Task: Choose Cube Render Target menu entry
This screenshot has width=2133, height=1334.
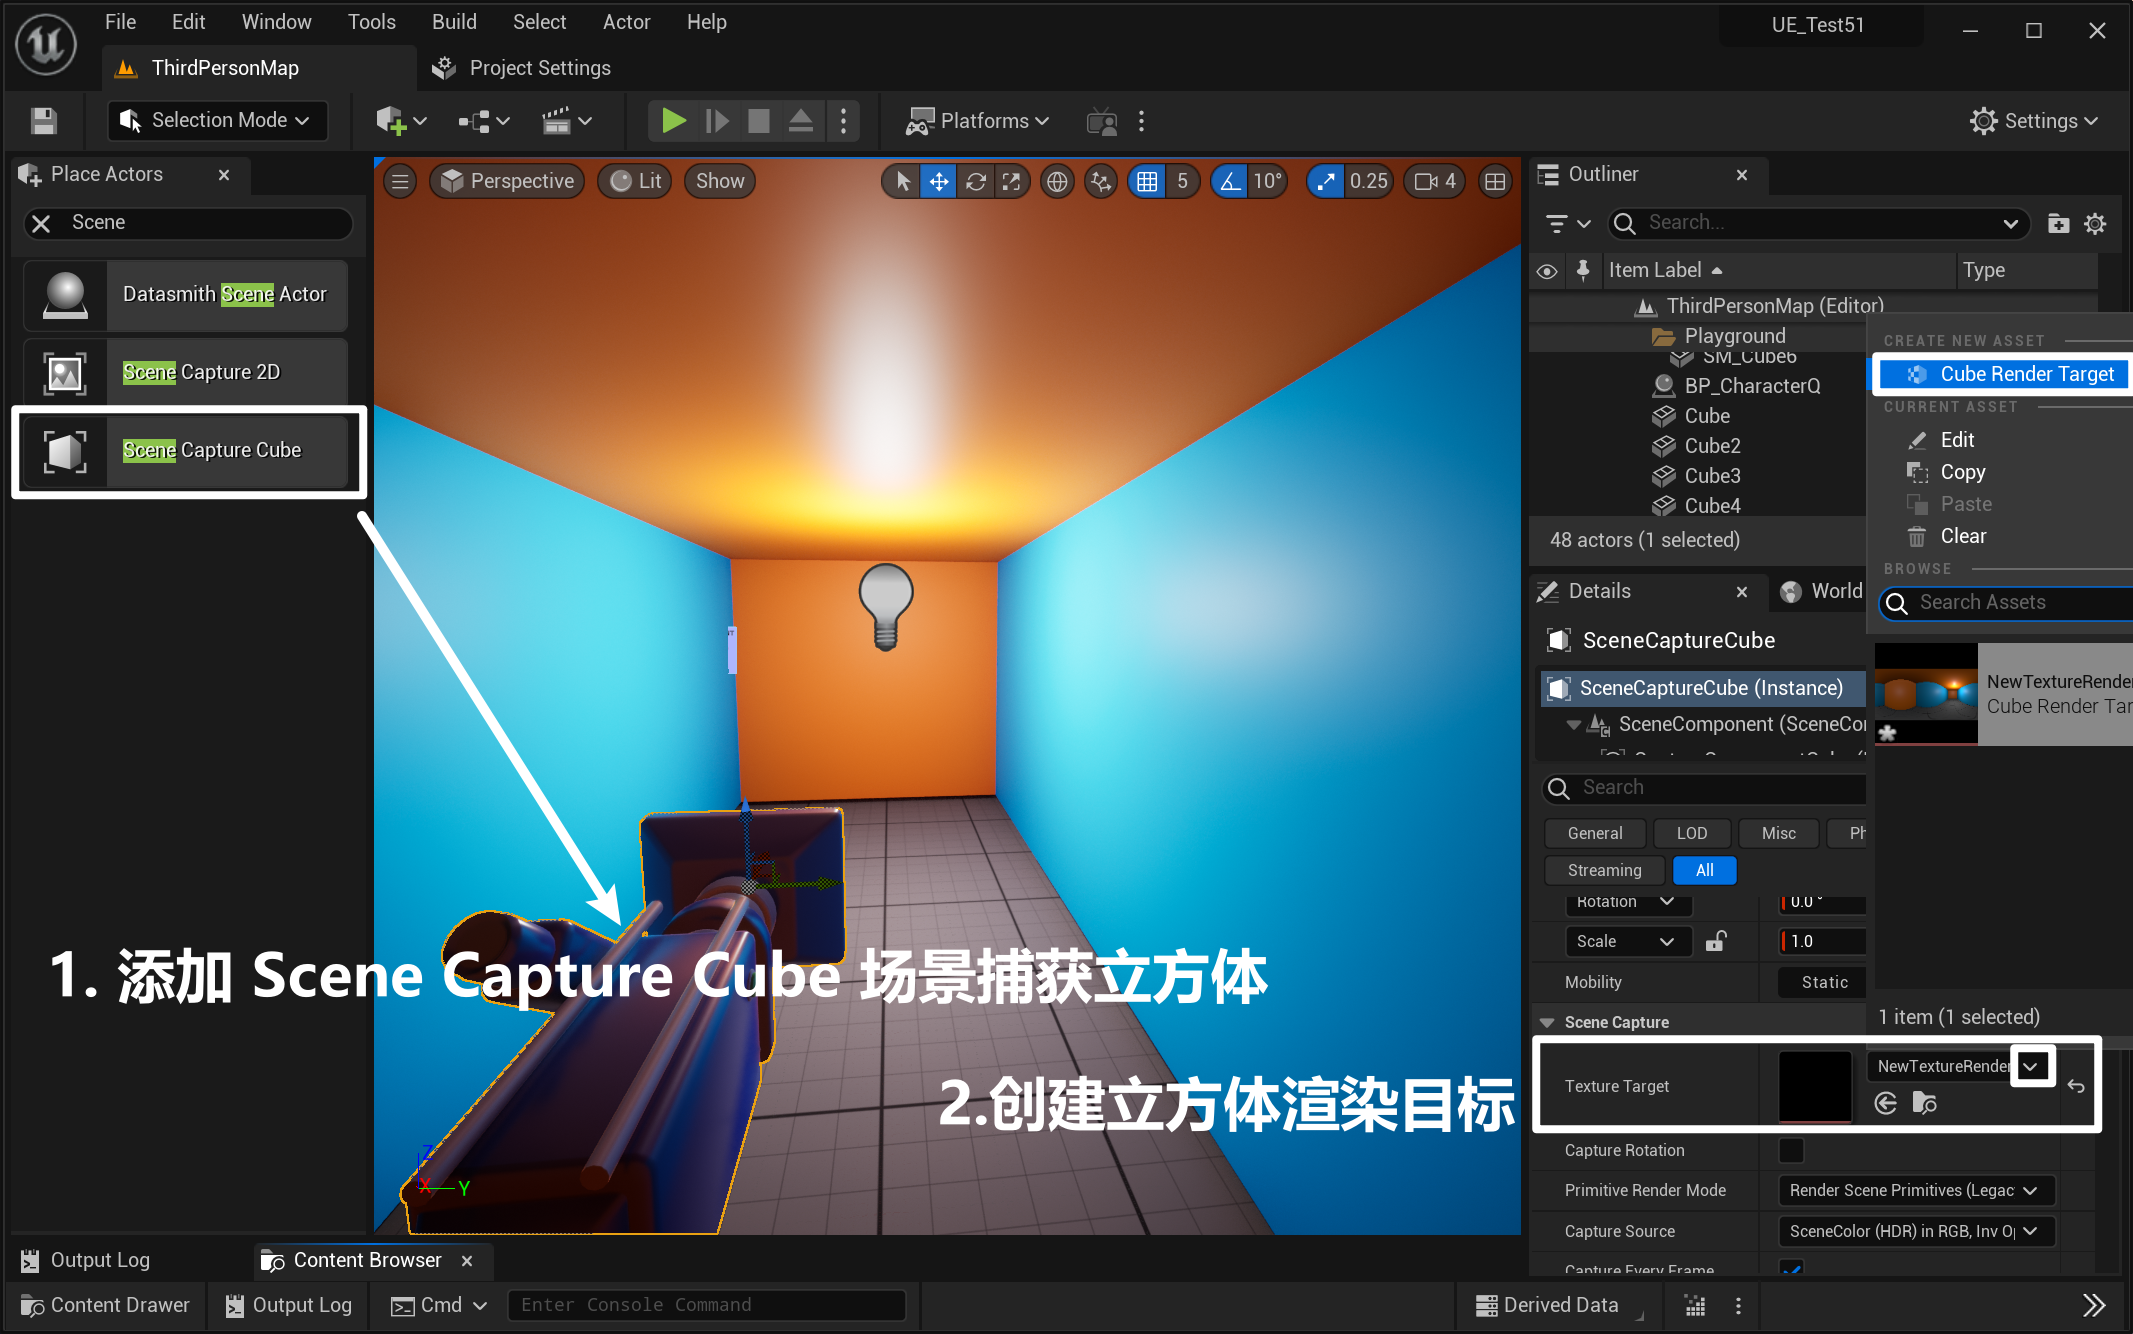Action: coord(2026,374)
